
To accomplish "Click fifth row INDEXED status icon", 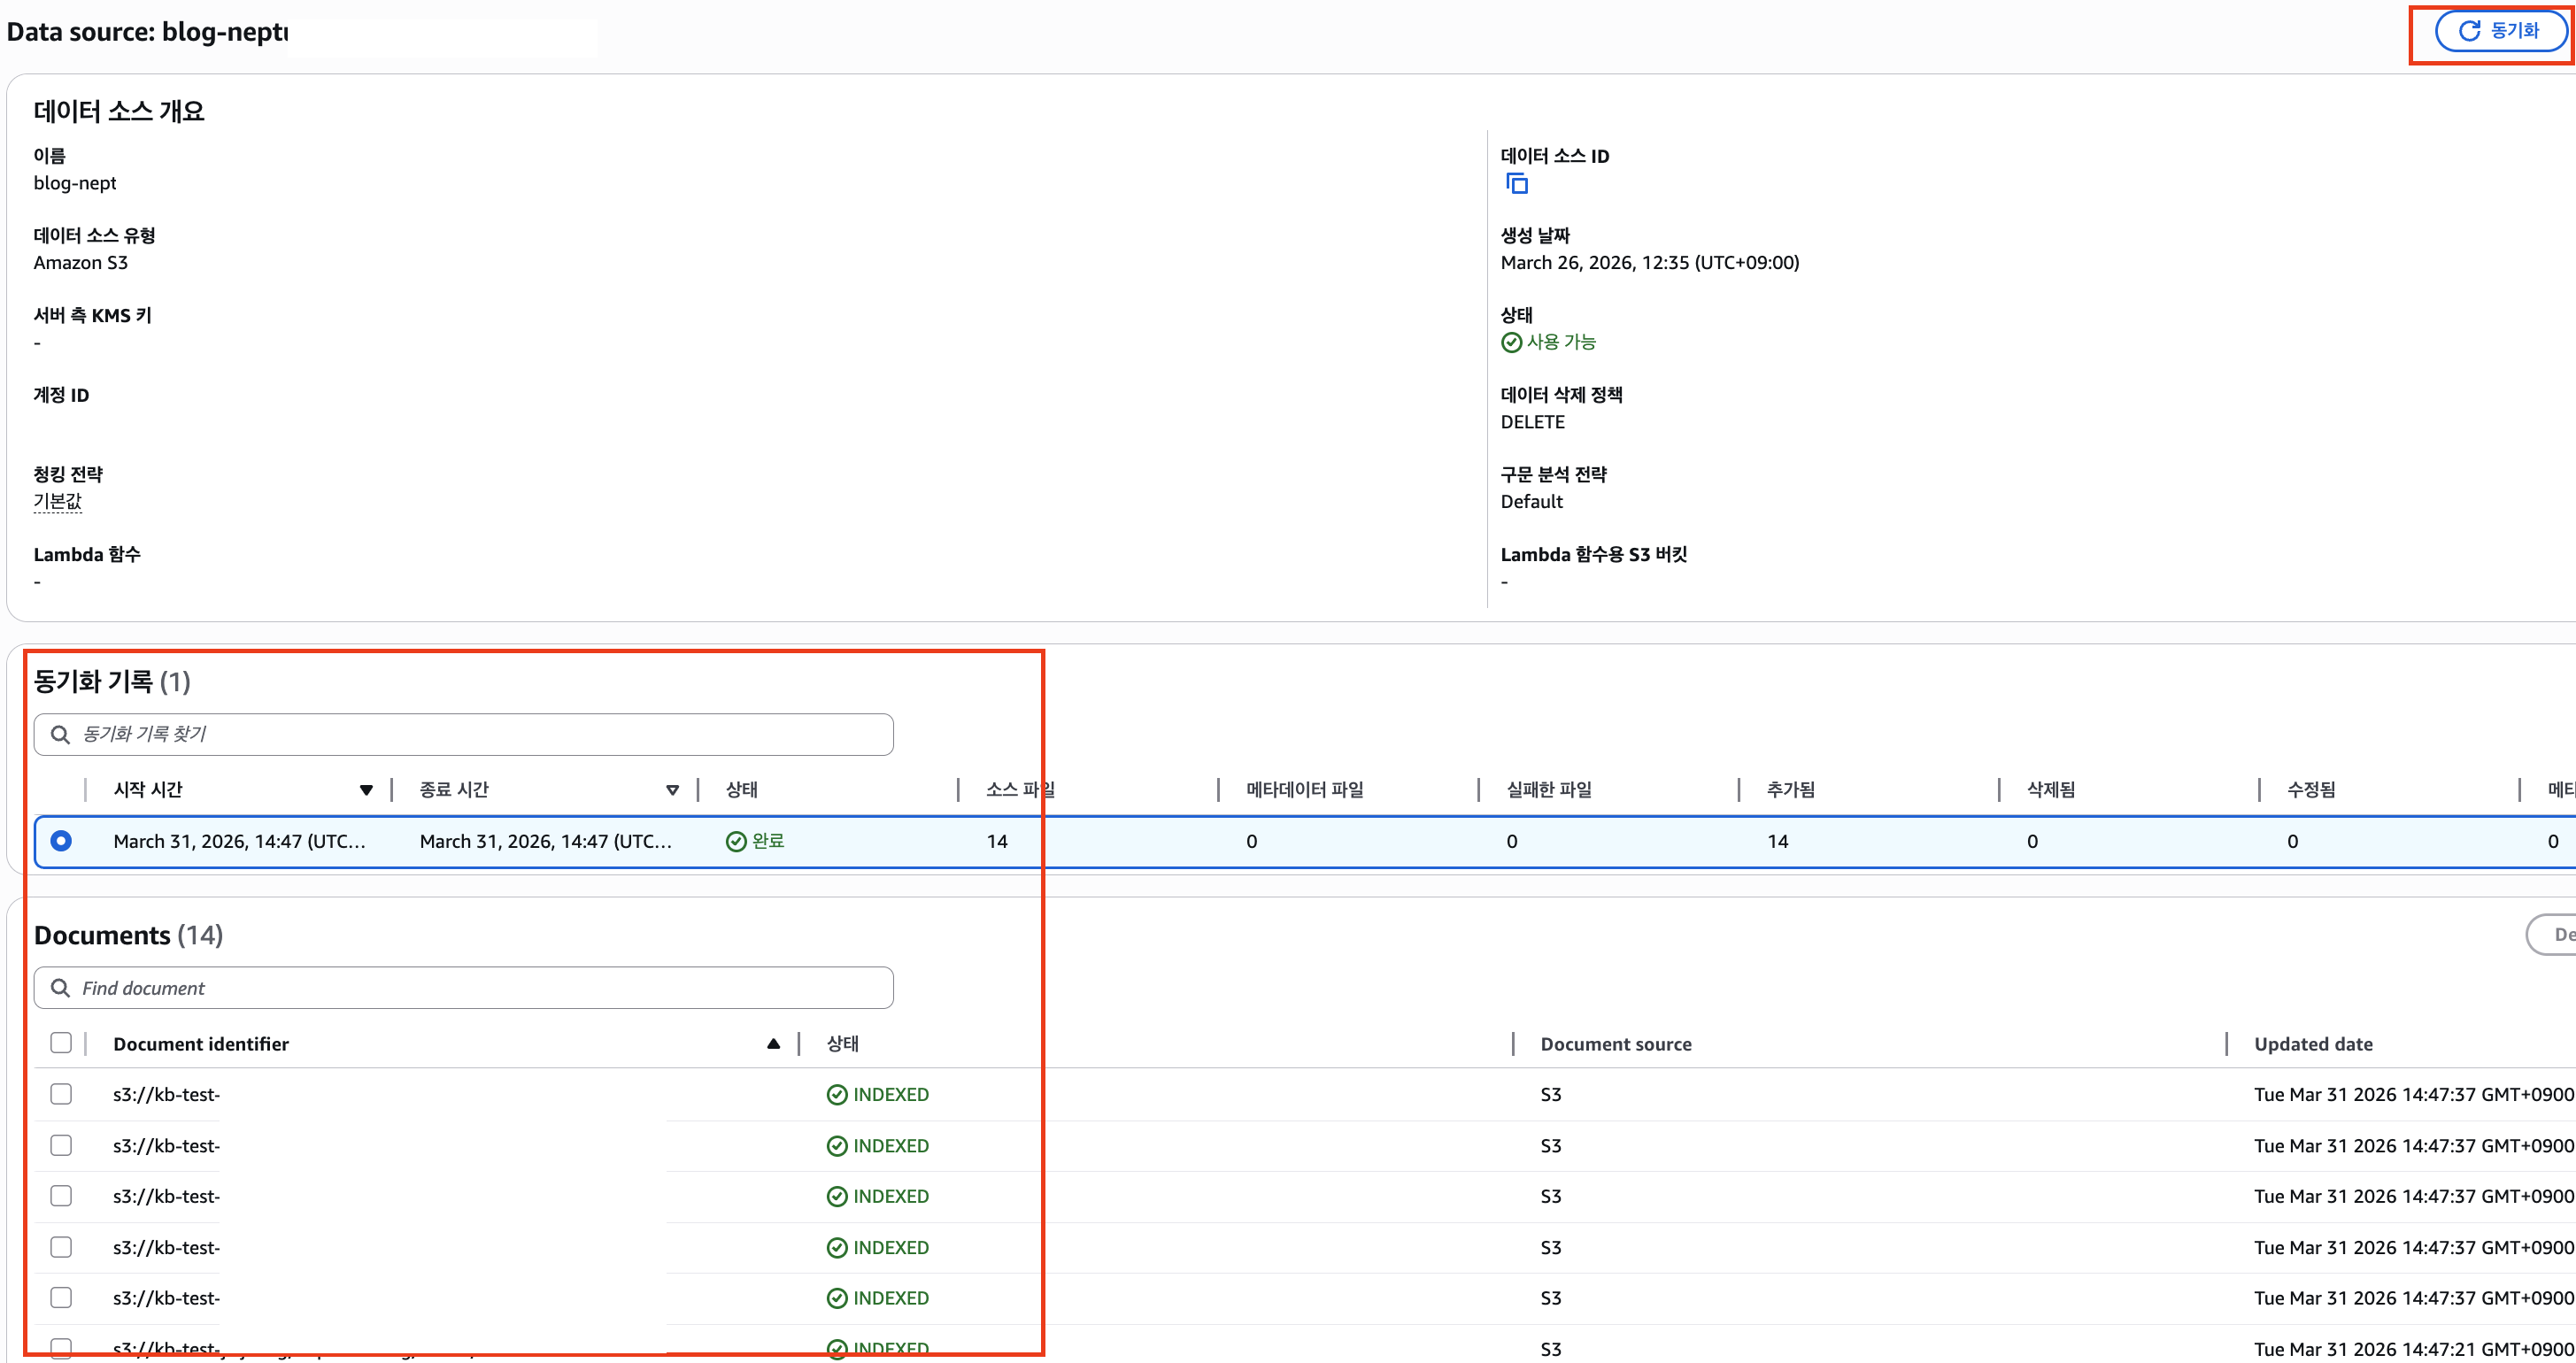I will [837, 1299].
